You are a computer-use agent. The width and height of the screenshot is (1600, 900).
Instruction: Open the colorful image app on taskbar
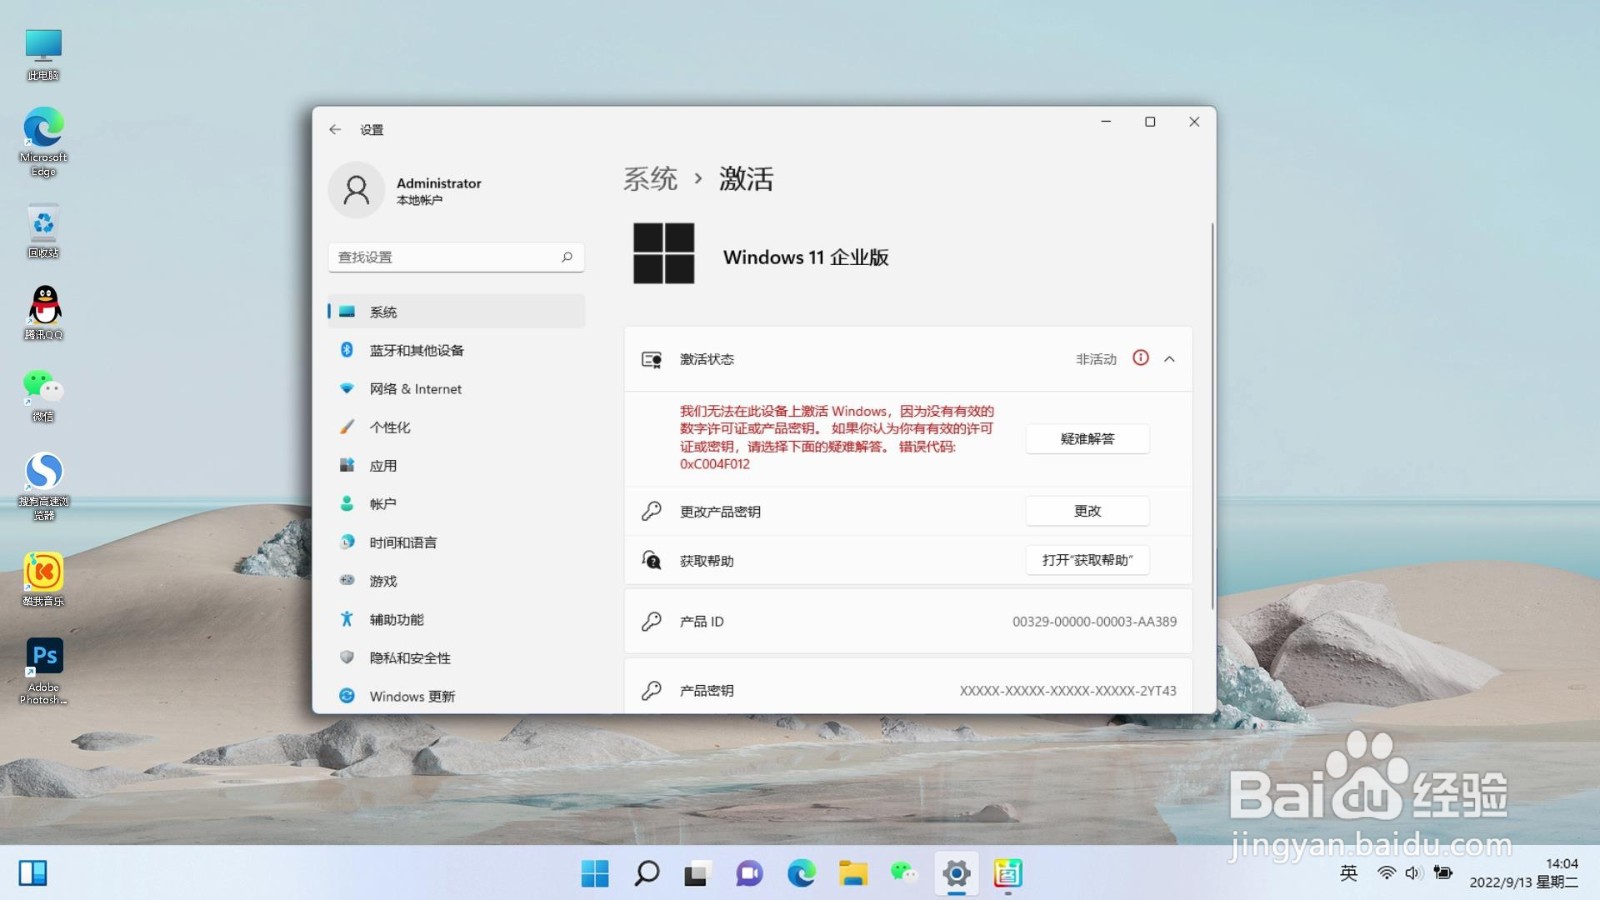(1008, 873)
